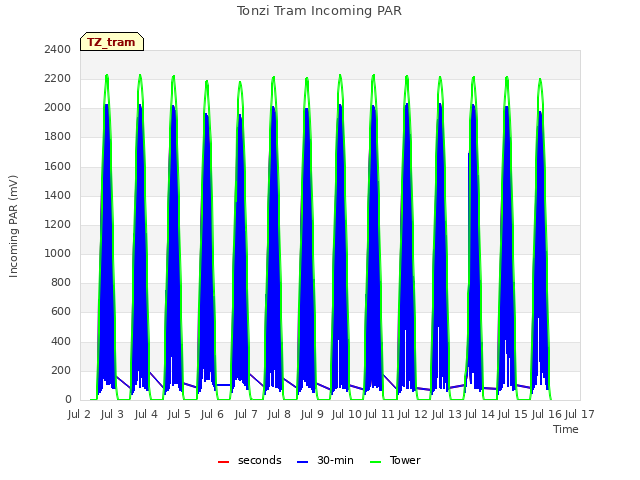
Task: Click the Jul 15 x-axis tick label
Action: click(513, 414)
